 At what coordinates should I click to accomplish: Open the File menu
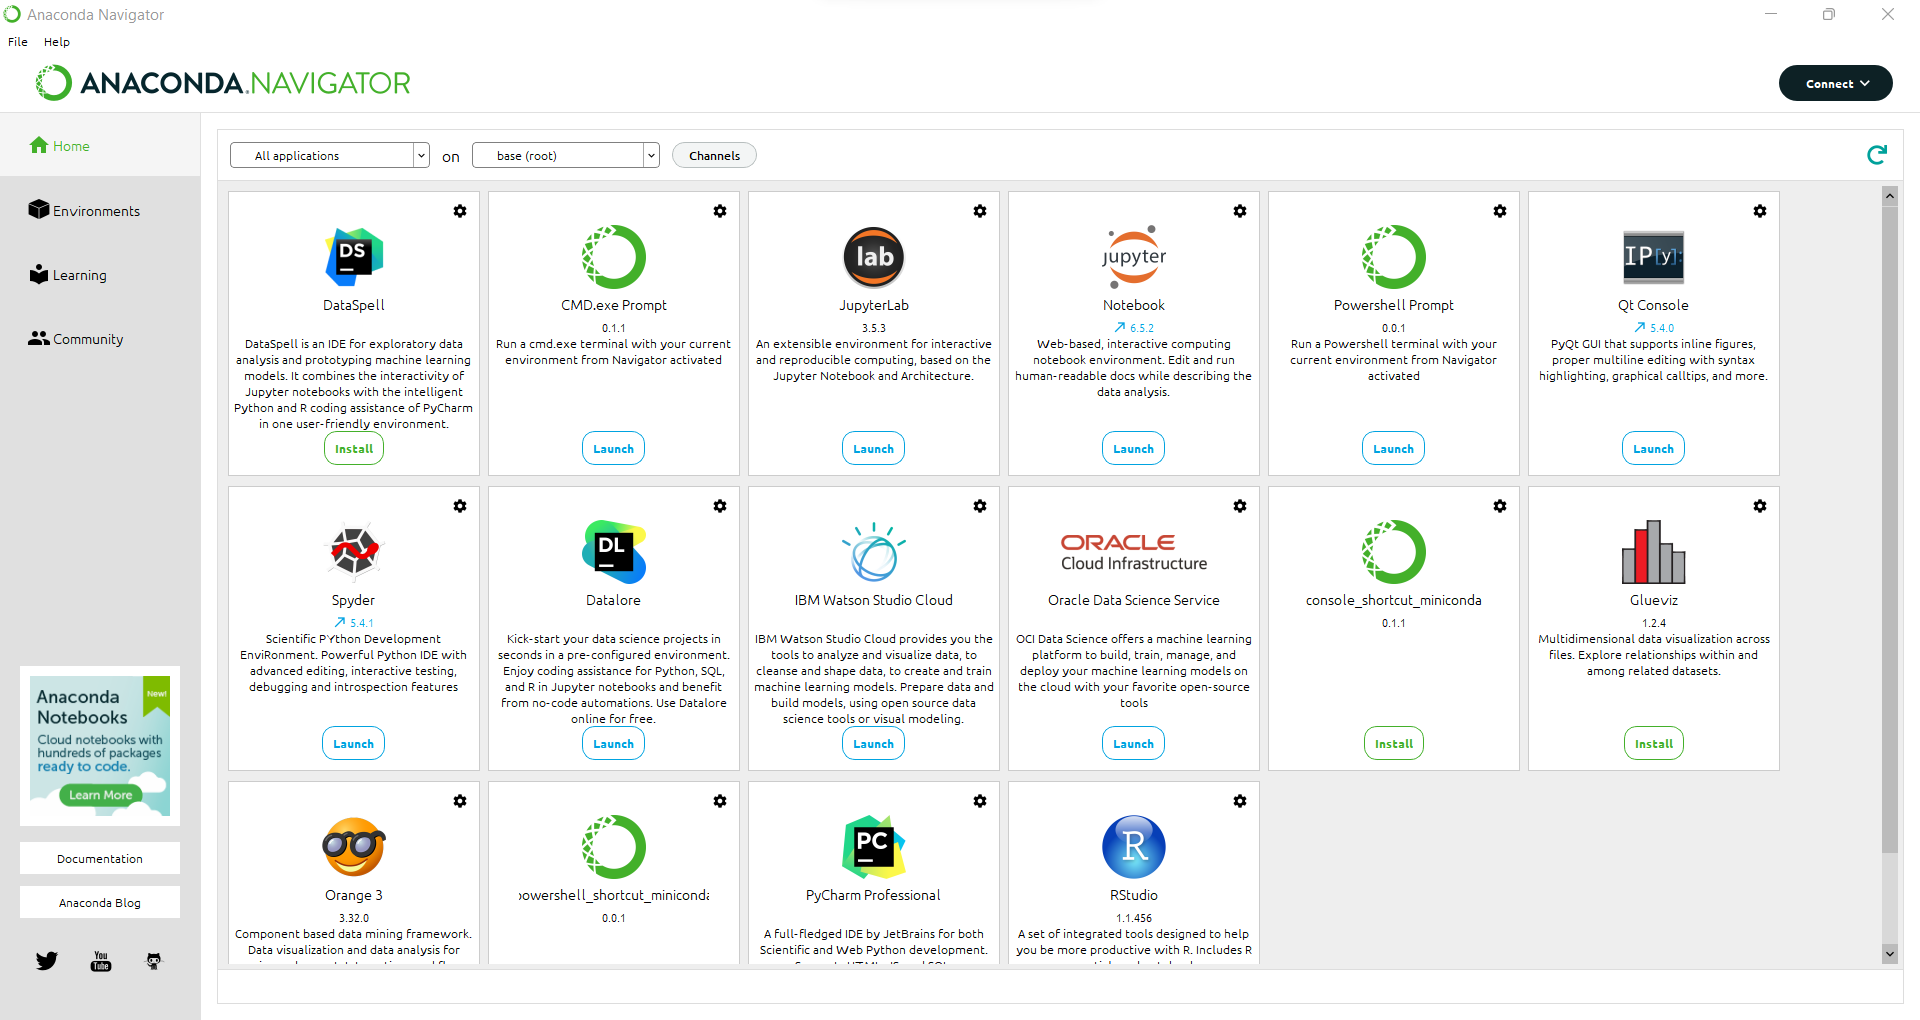pyautogui.click(x=18, y=42)
